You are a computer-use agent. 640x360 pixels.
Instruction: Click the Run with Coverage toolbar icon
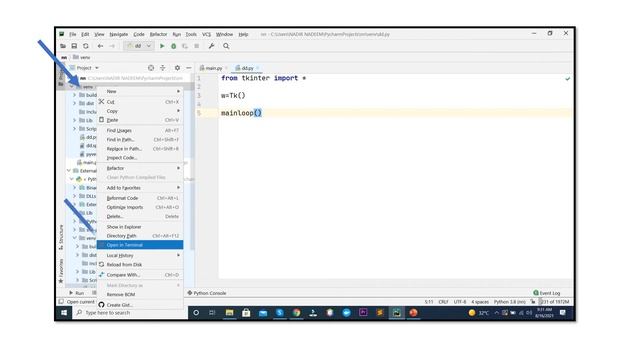pyautogui.click(x=185, y=46)
